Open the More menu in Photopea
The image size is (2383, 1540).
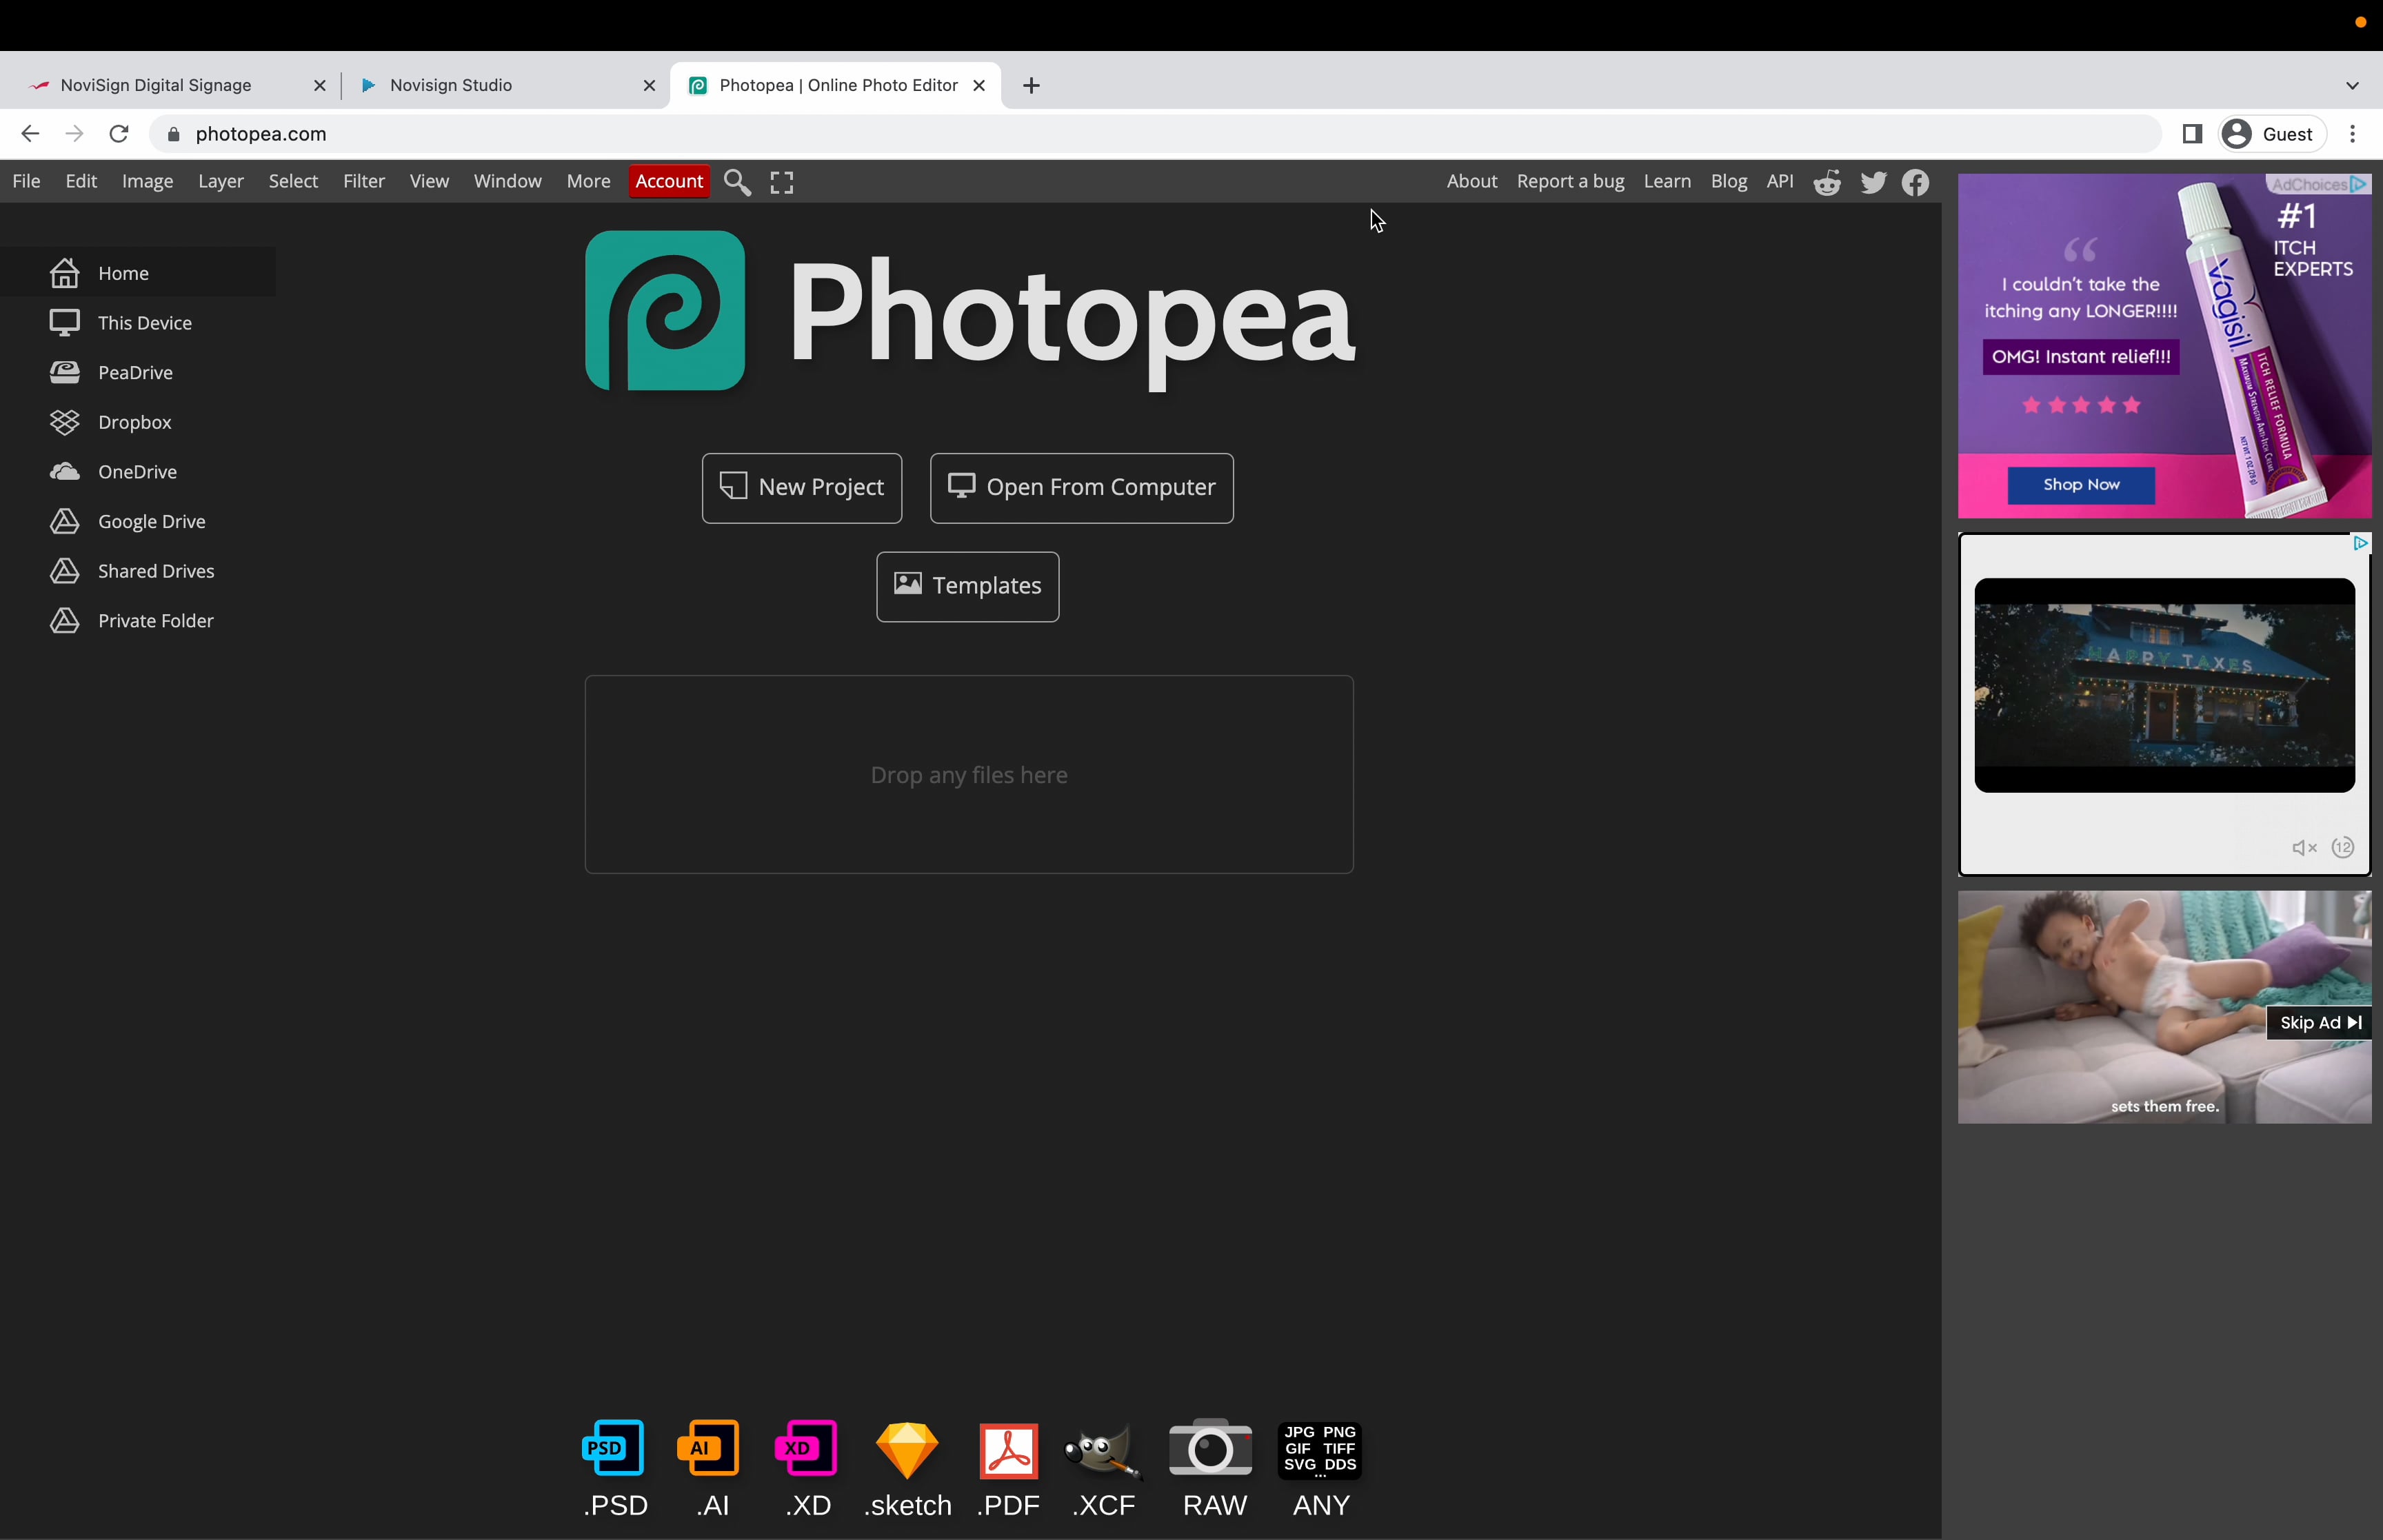click(588, 181)
